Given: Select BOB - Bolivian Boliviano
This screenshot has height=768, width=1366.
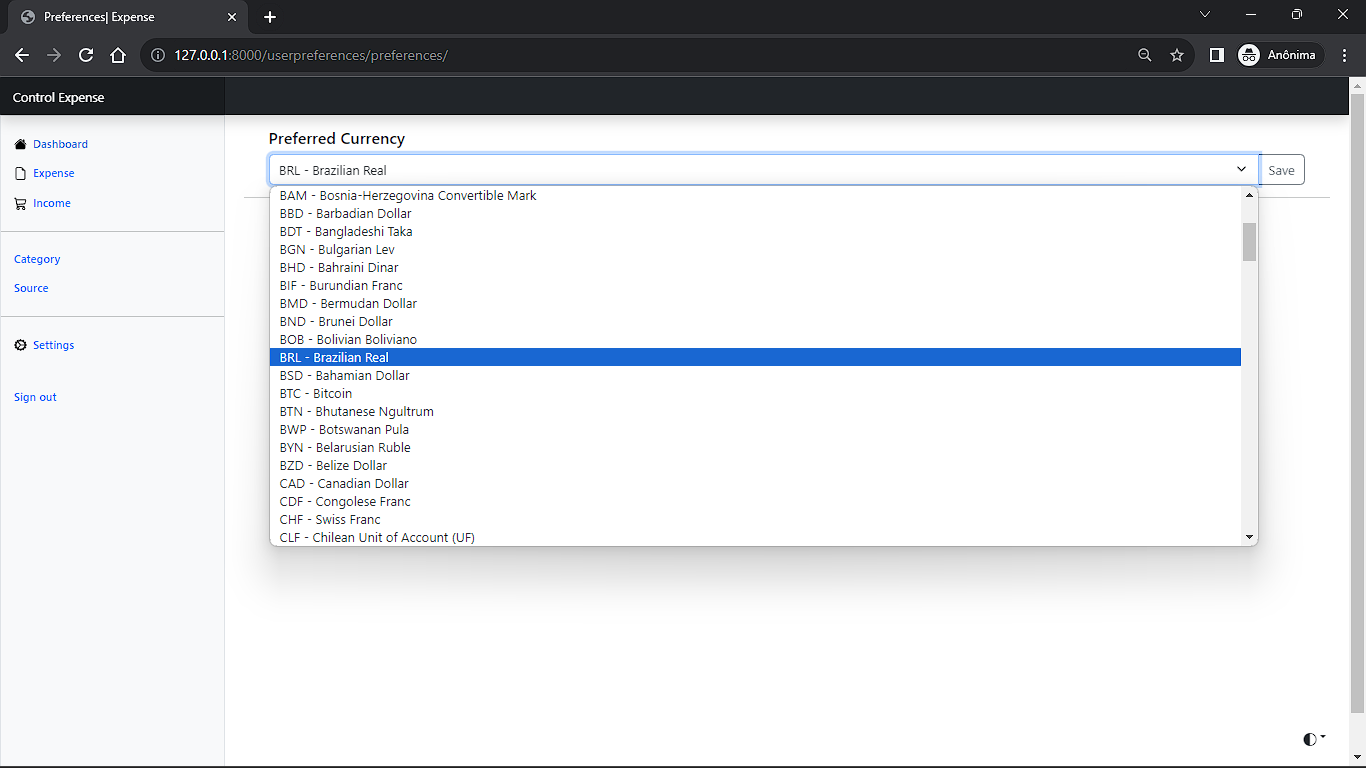Looking at the screenshot, I should point(755,339).
